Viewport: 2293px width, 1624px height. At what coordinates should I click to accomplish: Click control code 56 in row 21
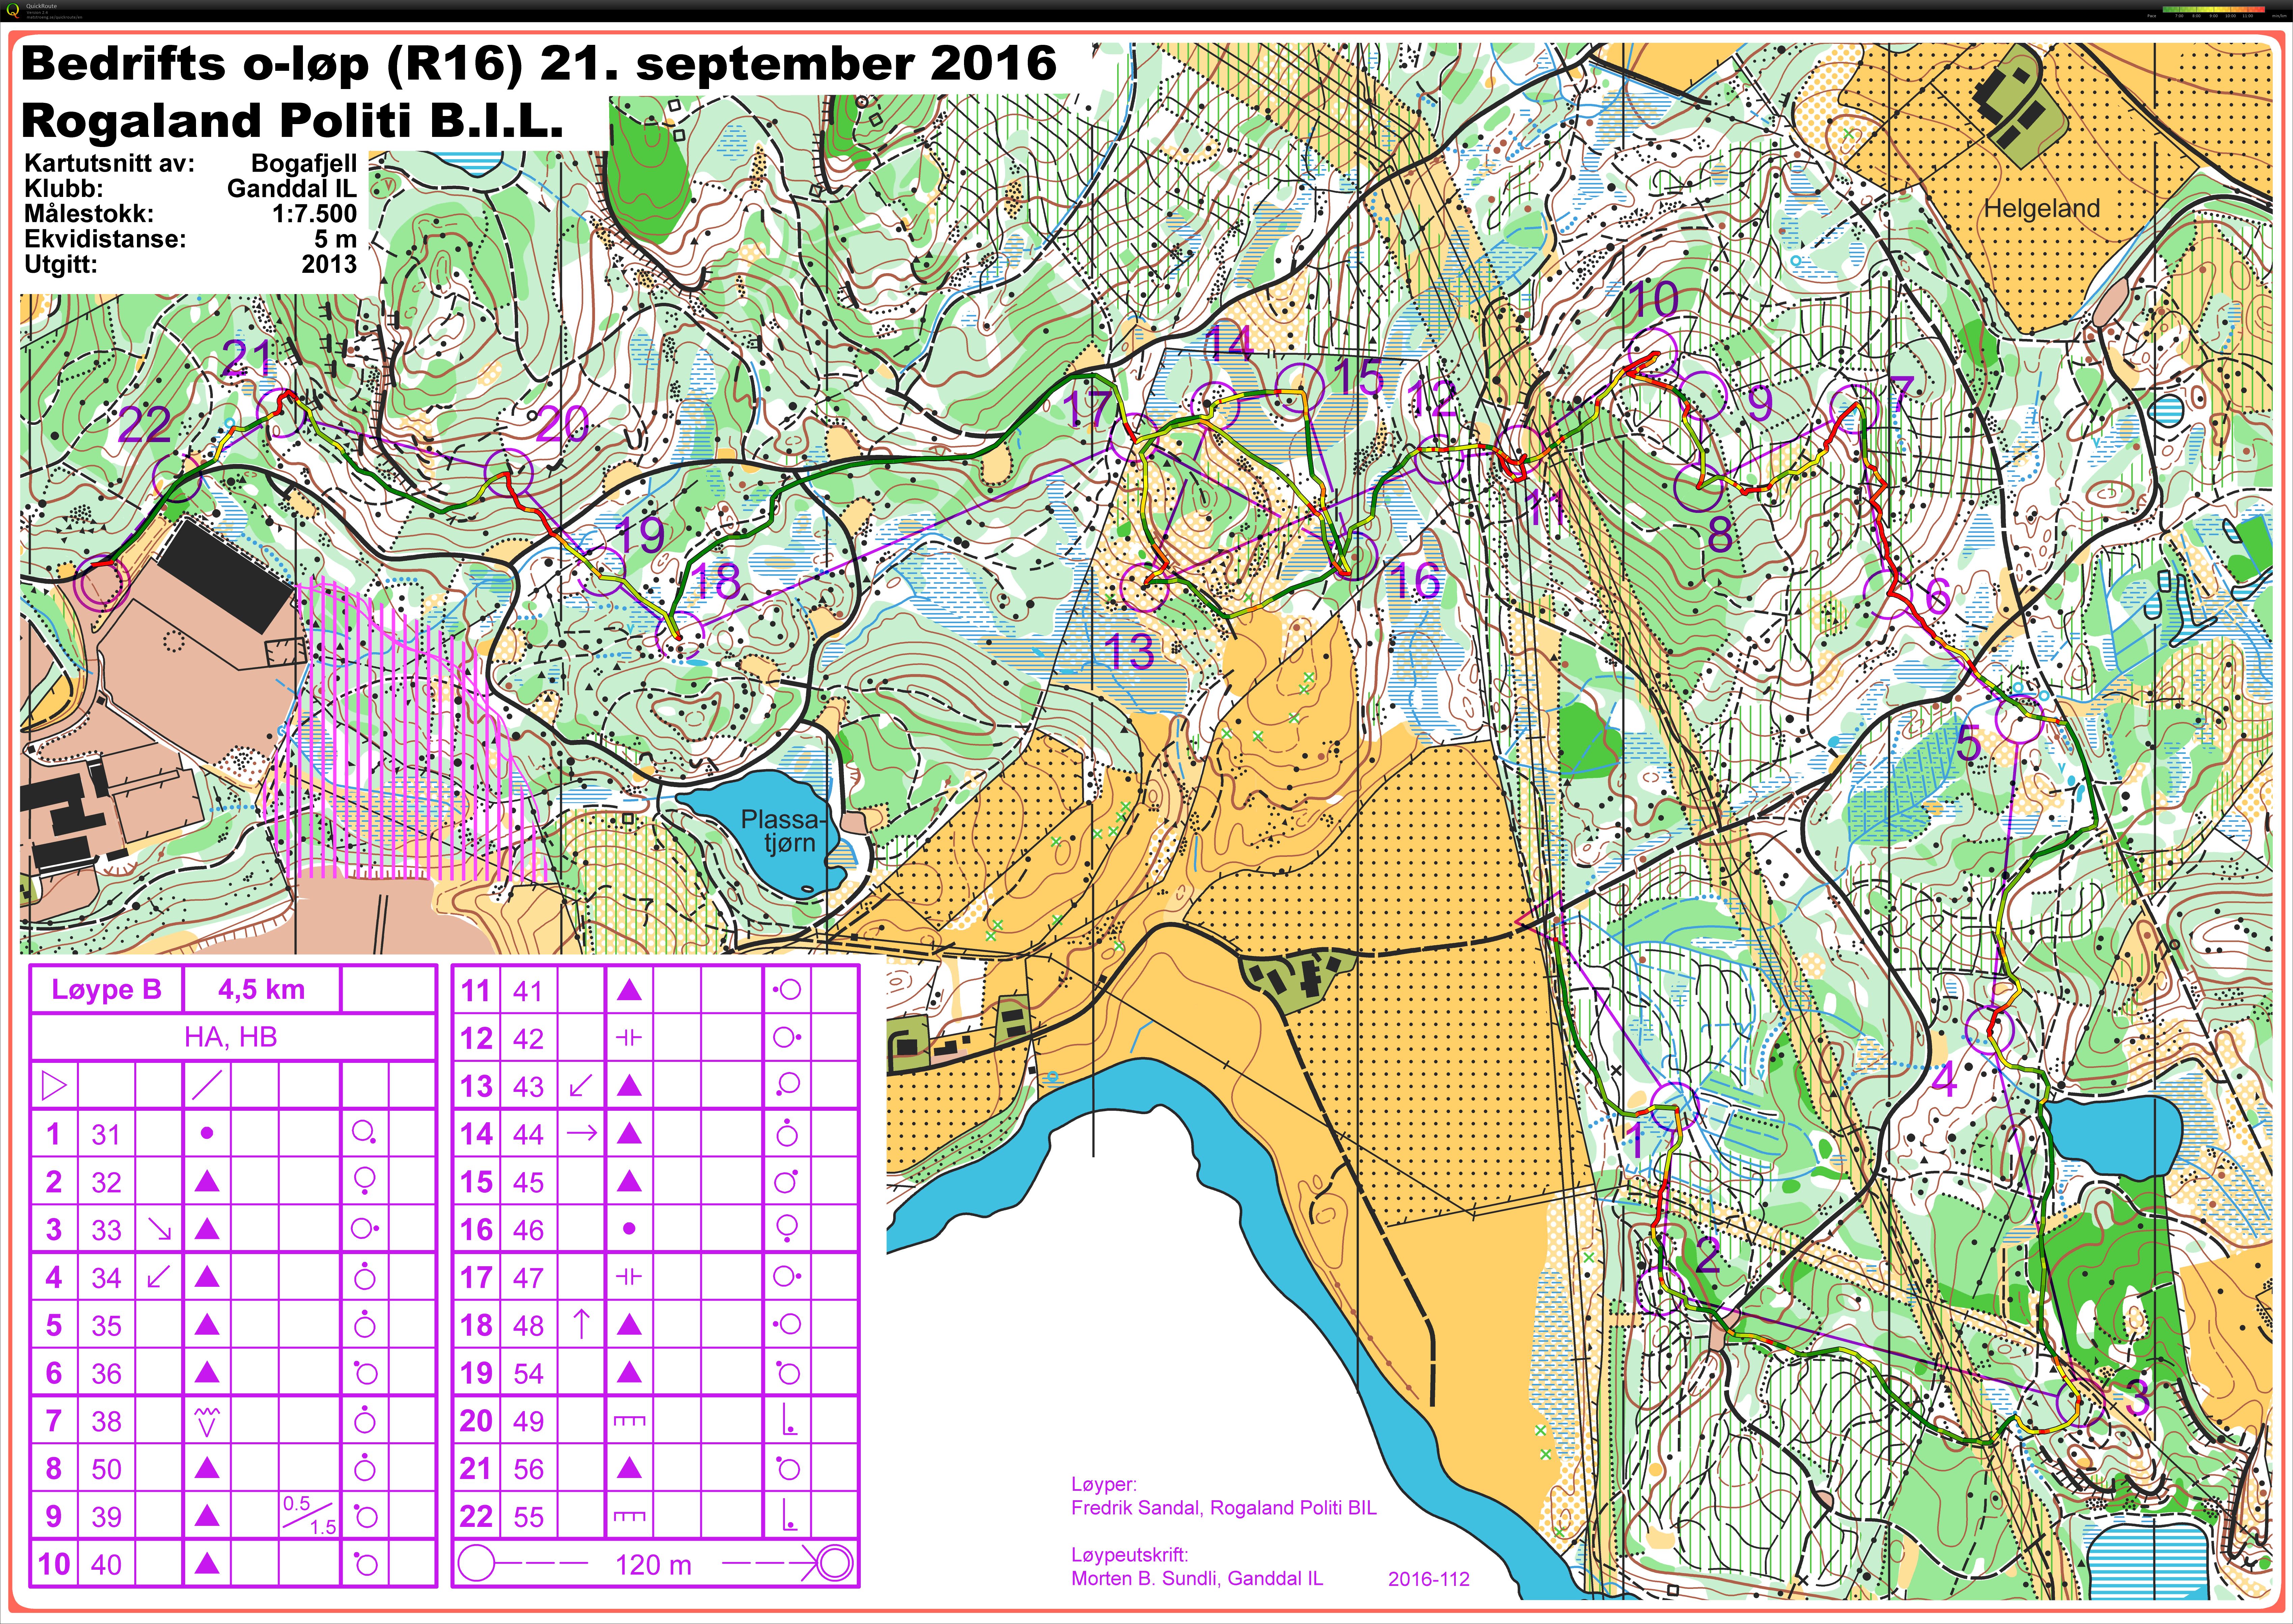[528, 1469]
